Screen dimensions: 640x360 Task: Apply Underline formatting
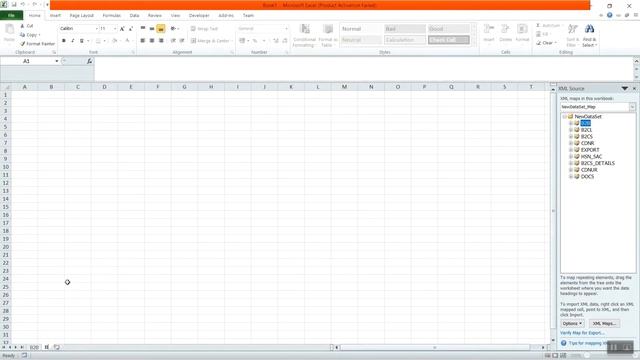[x=82, y=41]
